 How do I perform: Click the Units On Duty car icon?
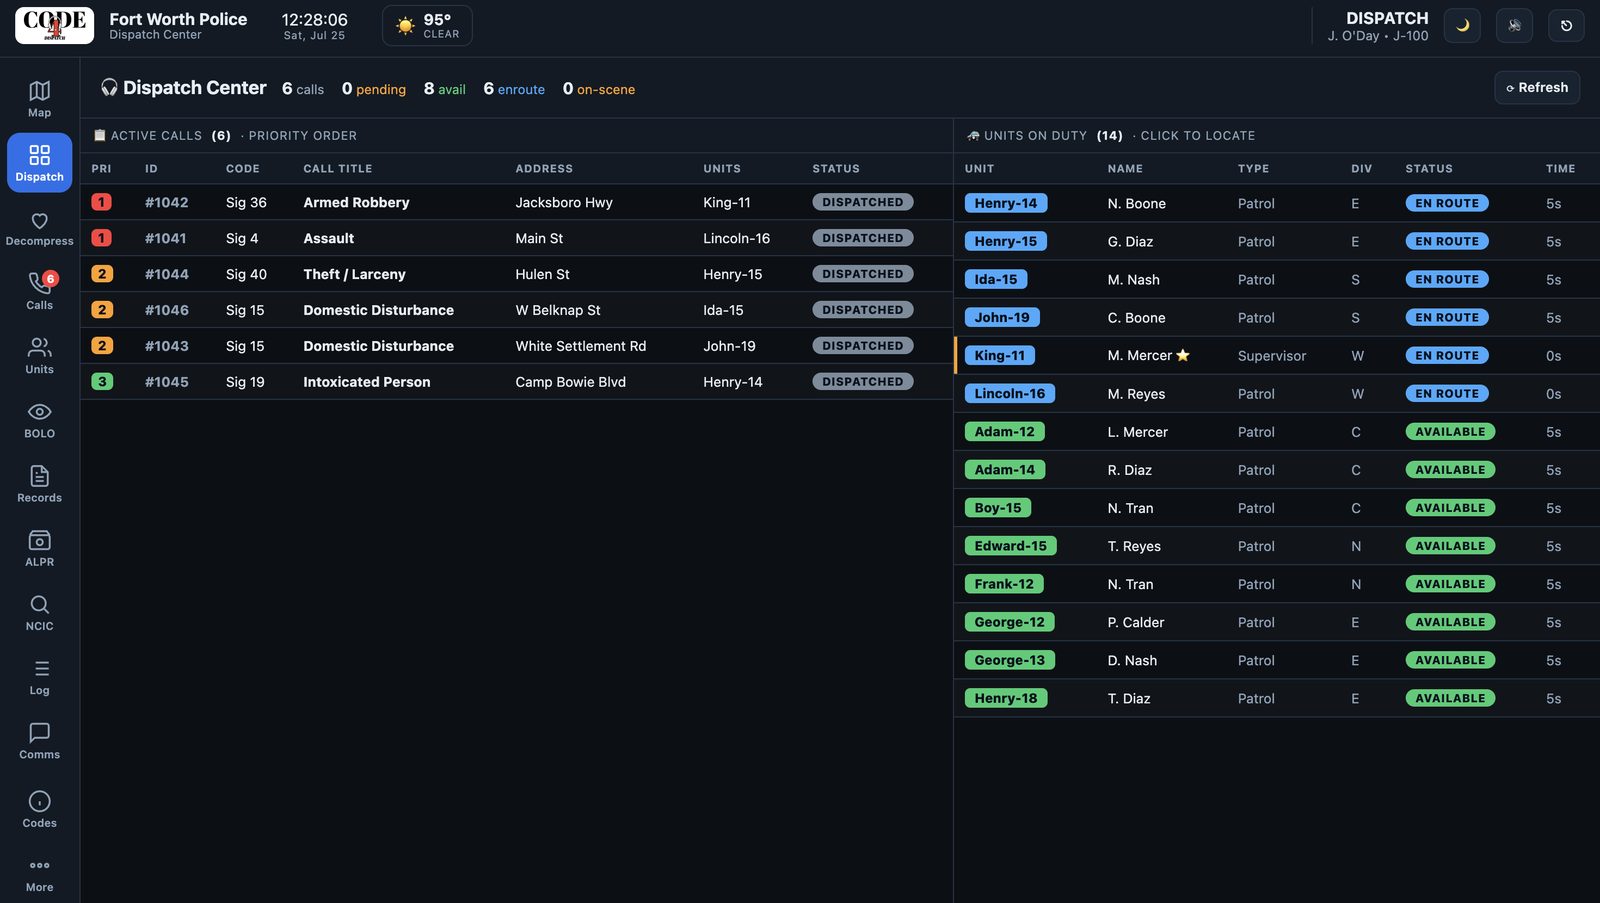(973, 135)
